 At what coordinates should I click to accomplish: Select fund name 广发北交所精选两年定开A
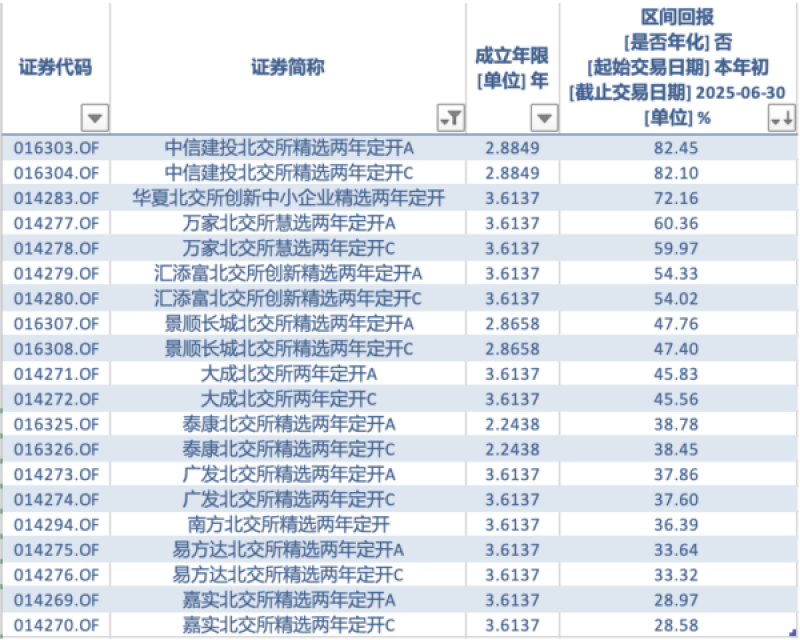click(x=289, y=474)
